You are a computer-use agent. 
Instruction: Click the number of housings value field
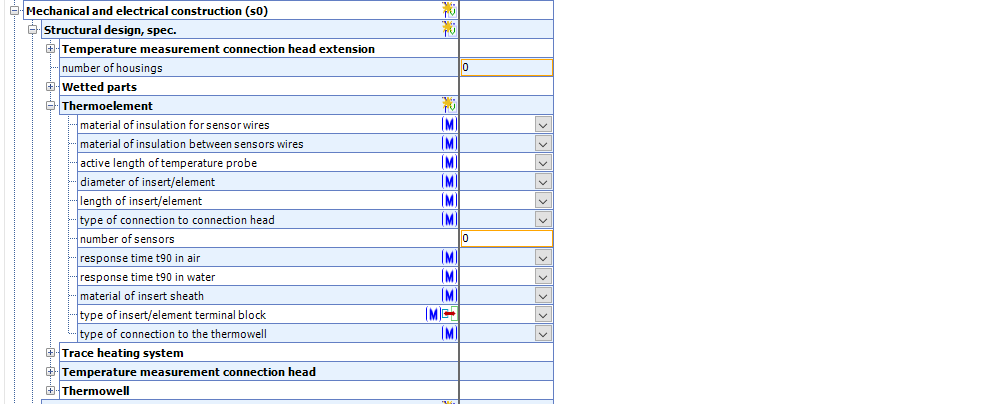pos(506,68)
